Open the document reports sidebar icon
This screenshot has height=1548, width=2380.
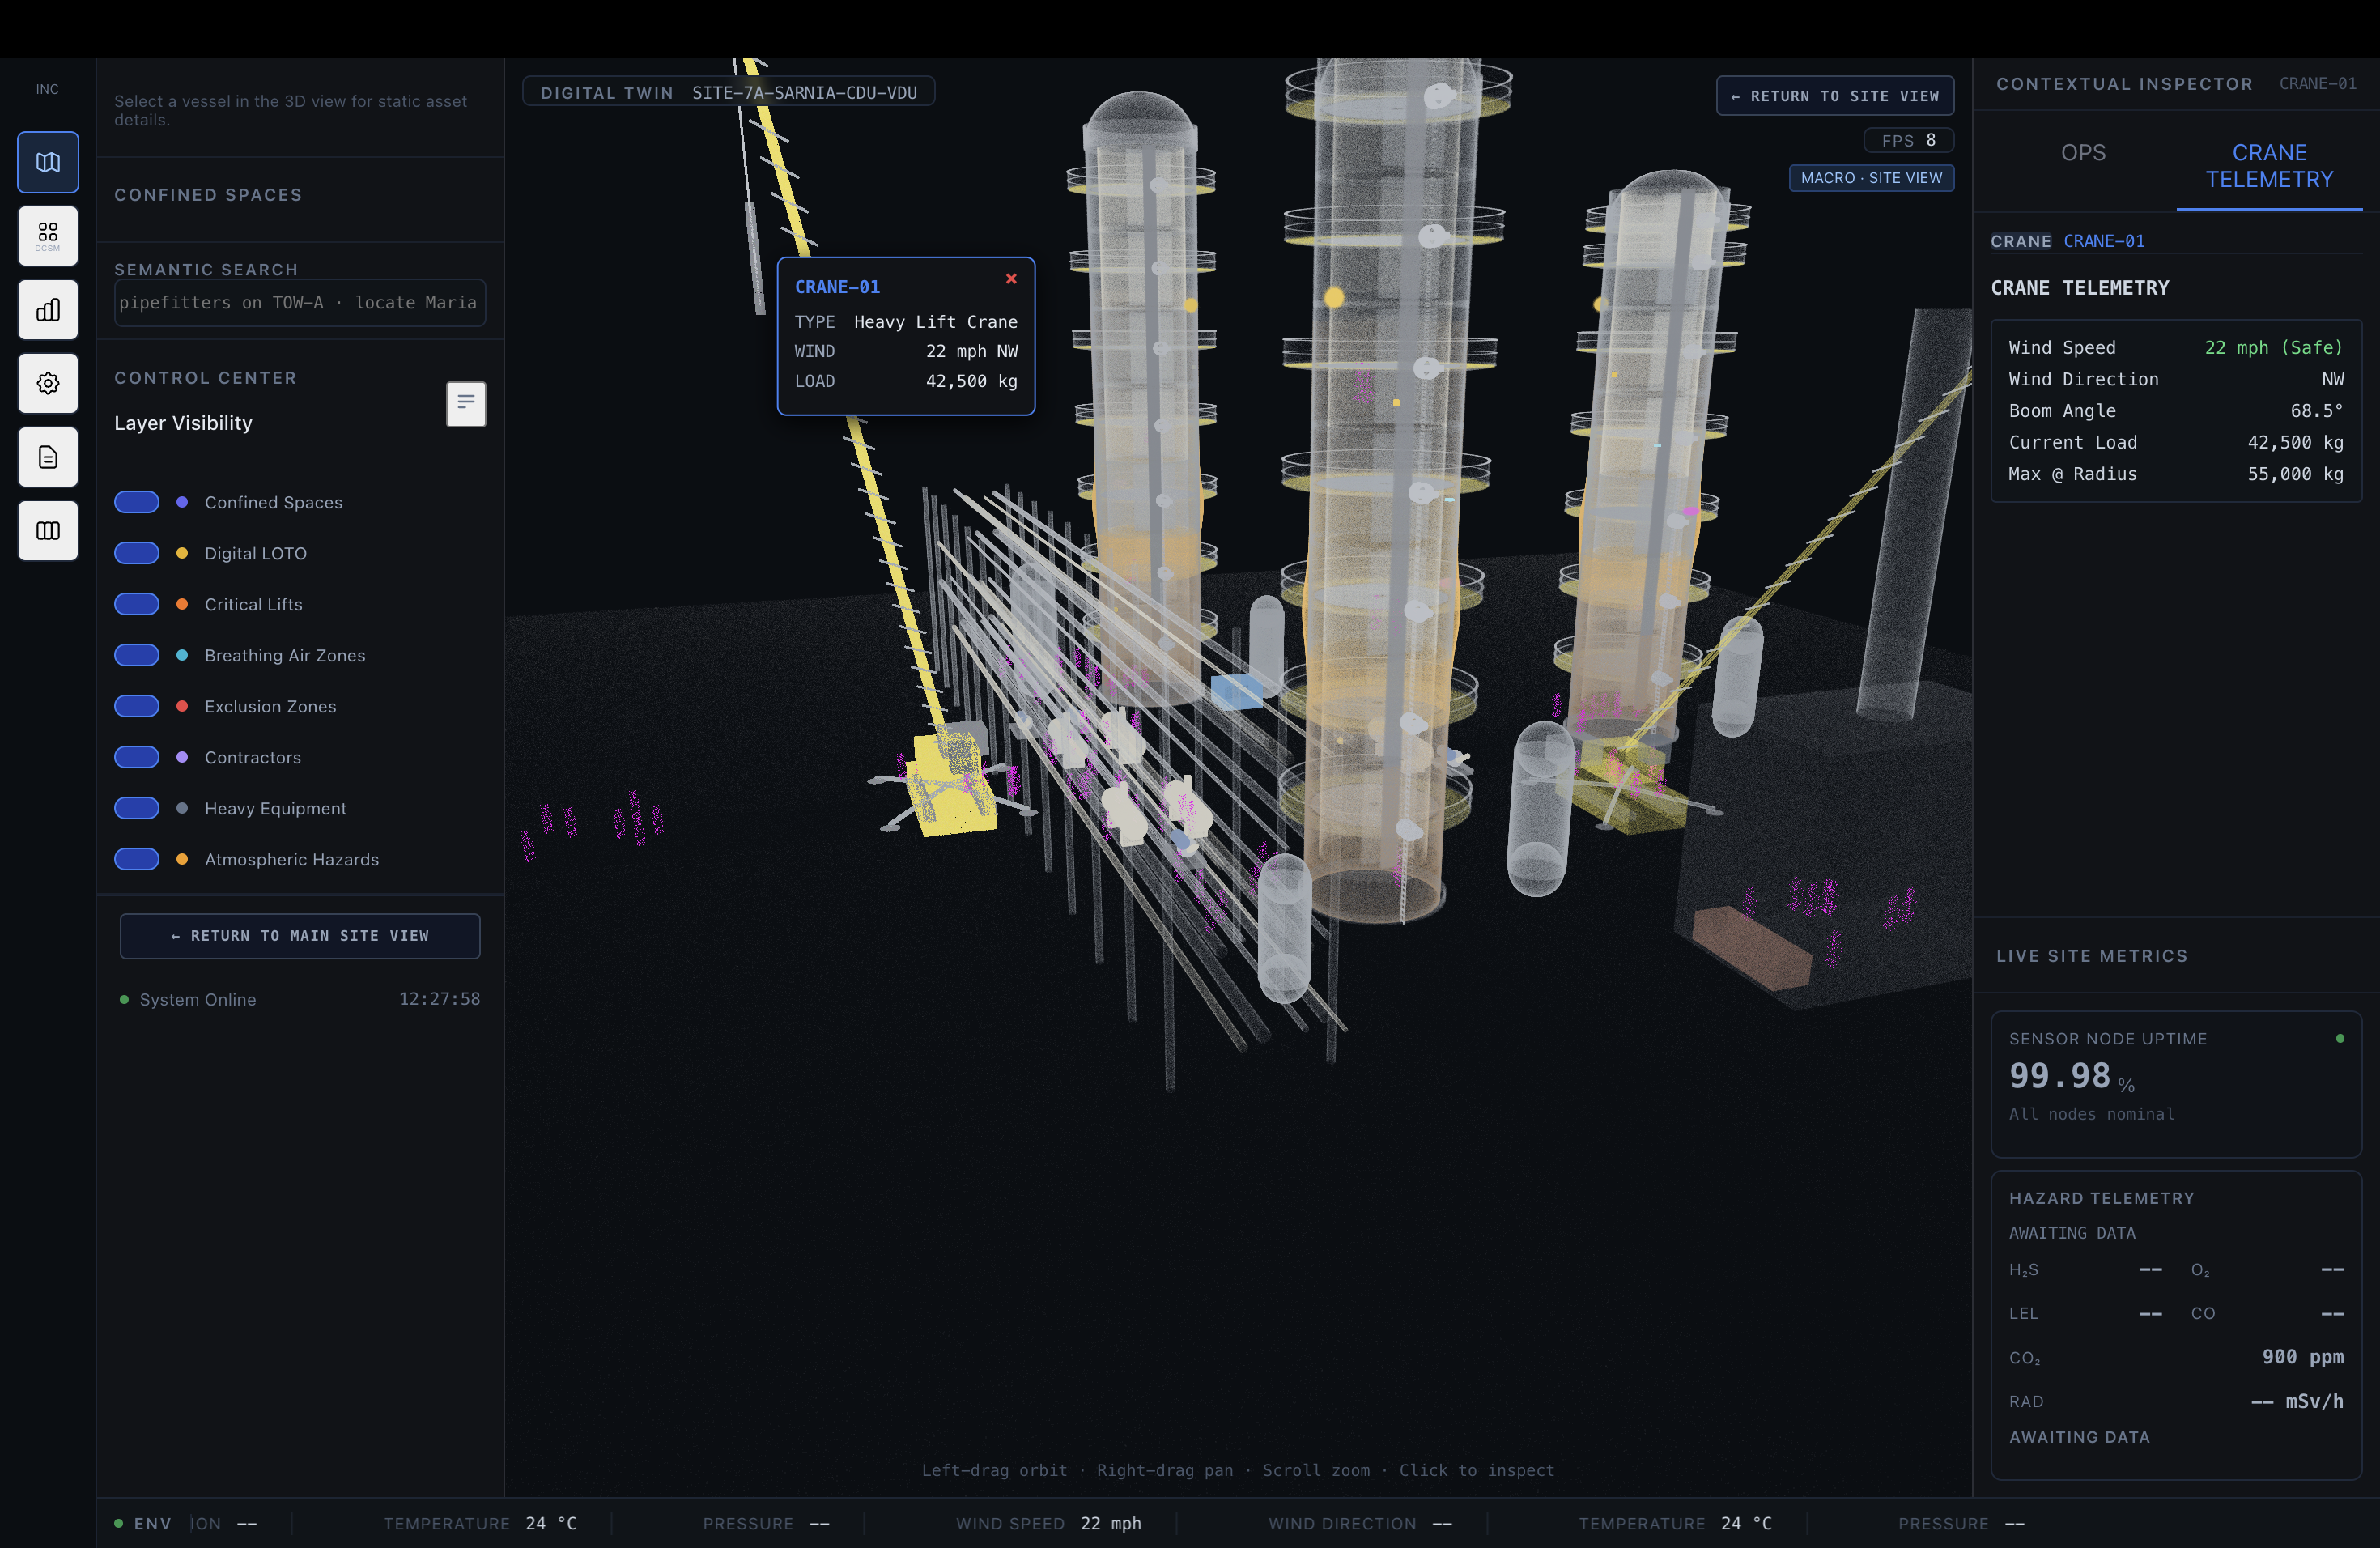click(48, 457)
